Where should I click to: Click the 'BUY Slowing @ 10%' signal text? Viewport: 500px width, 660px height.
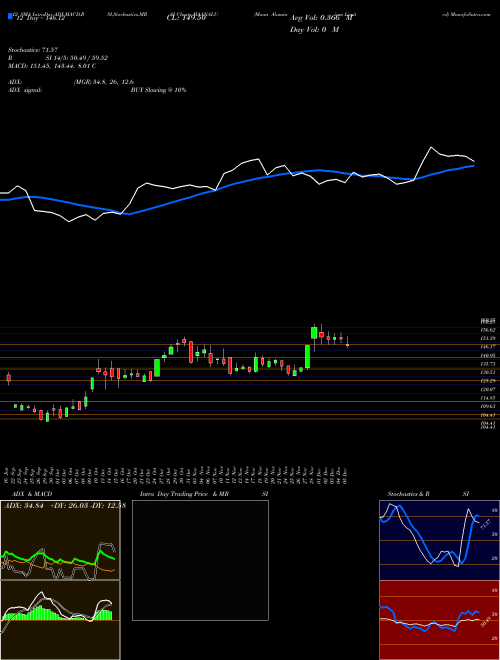coord(158,90)
